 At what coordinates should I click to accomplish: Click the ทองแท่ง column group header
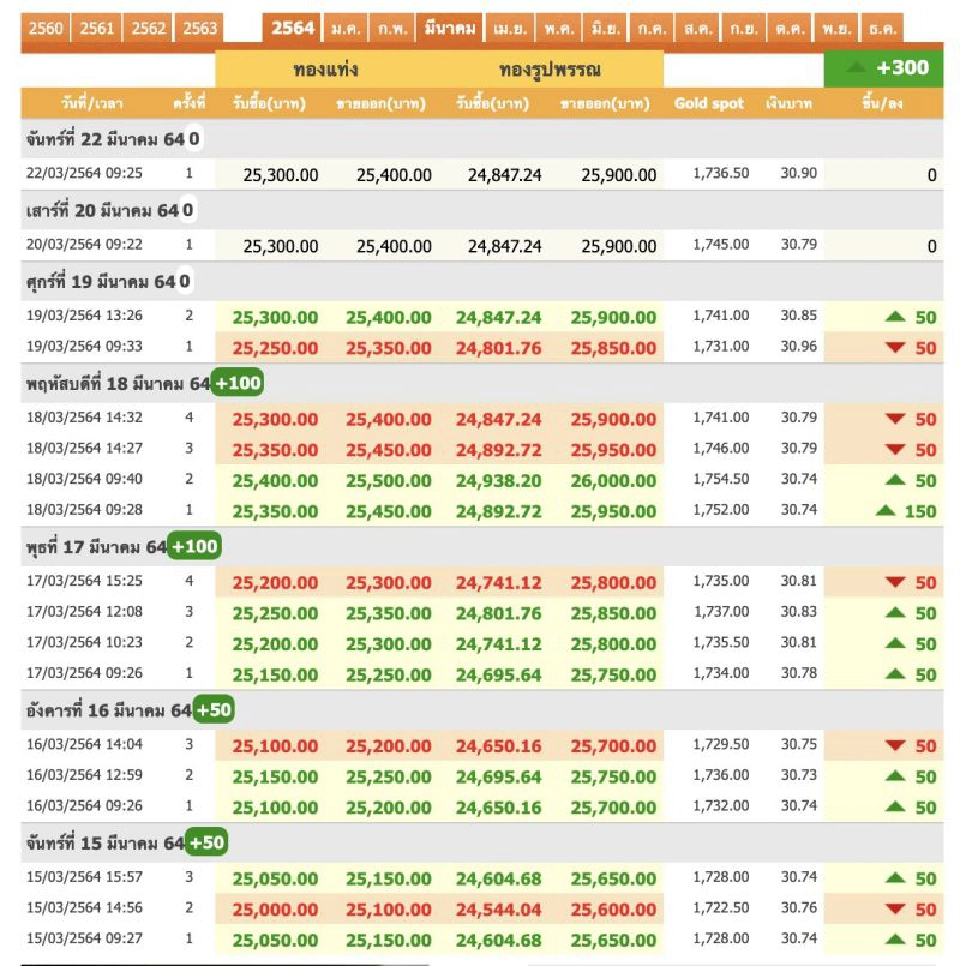pyautogui.click(x=326, y=70)
